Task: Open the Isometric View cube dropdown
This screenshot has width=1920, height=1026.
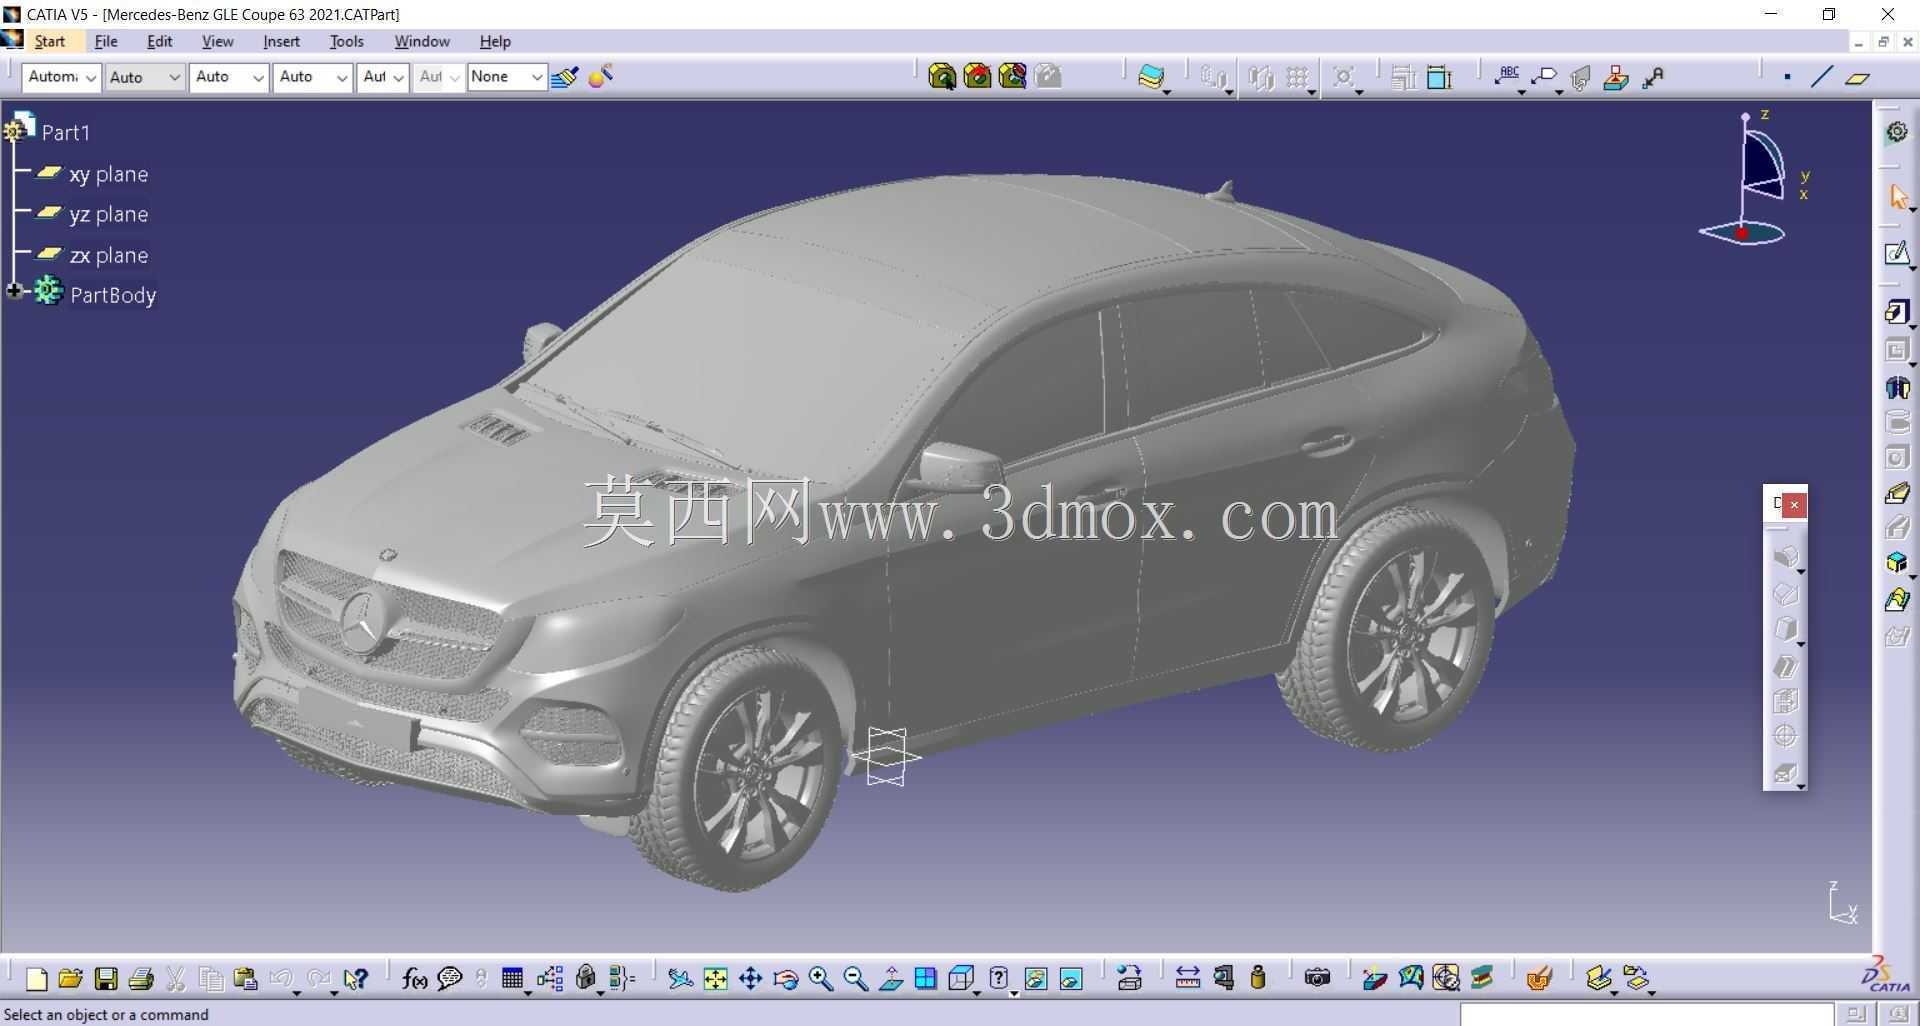Action: pyautogui.click(x=961, y=979)
